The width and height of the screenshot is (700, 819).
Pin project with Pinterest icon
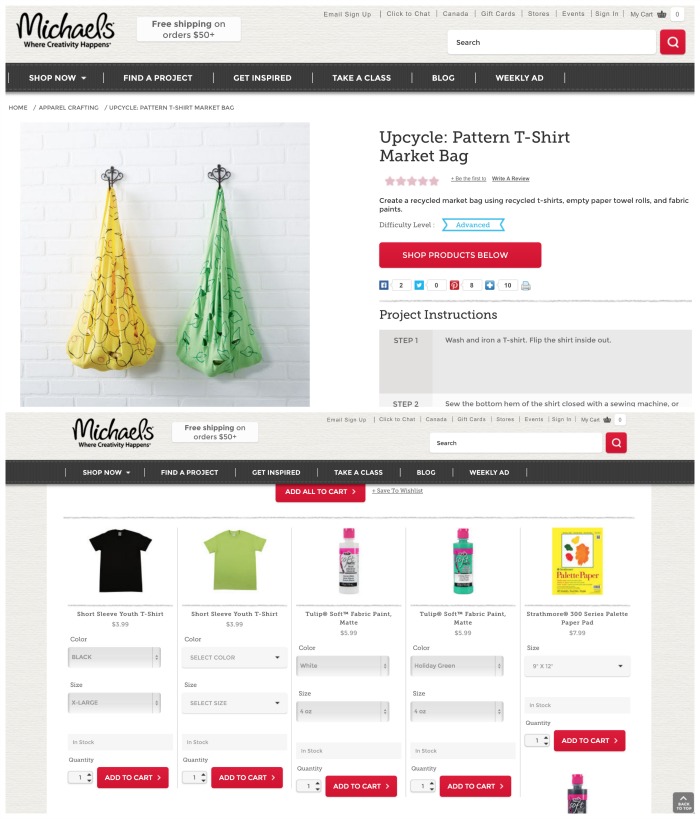point(454,285)
